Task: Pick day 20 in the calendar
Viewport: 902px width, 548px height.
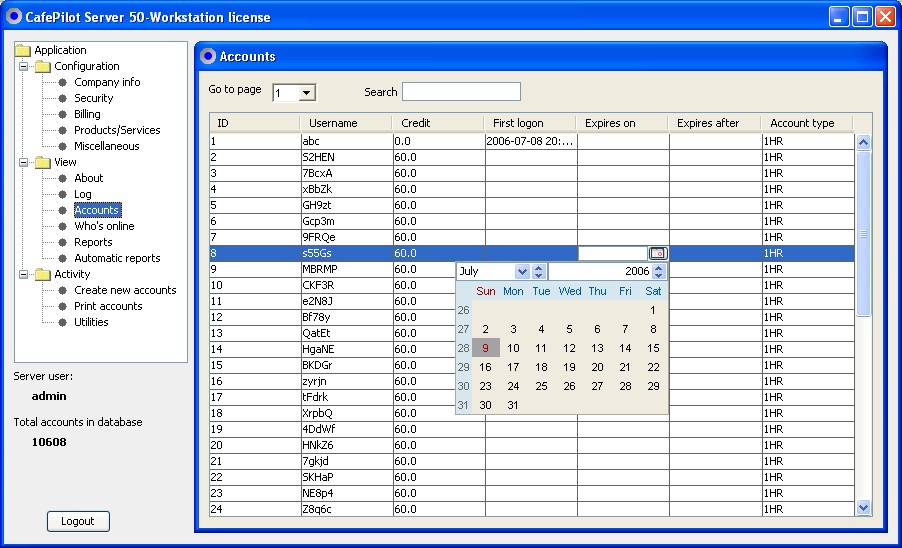Action: [597, 367]
